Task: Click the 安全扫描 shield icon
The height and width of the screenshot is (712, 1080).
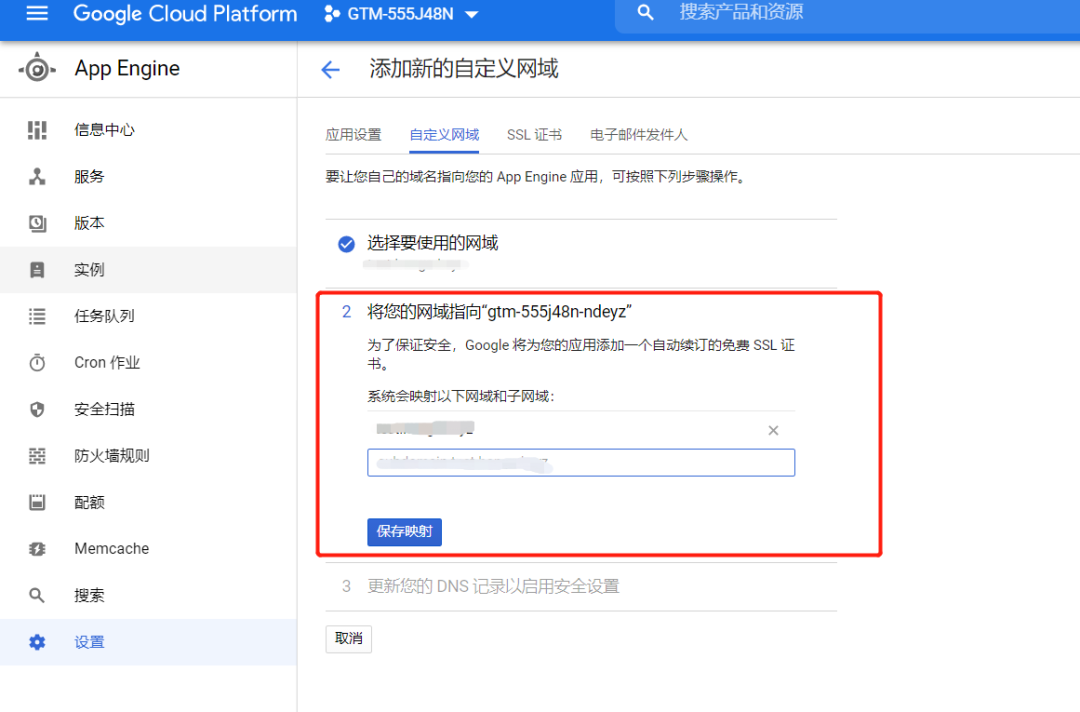Action: (37, 409)
